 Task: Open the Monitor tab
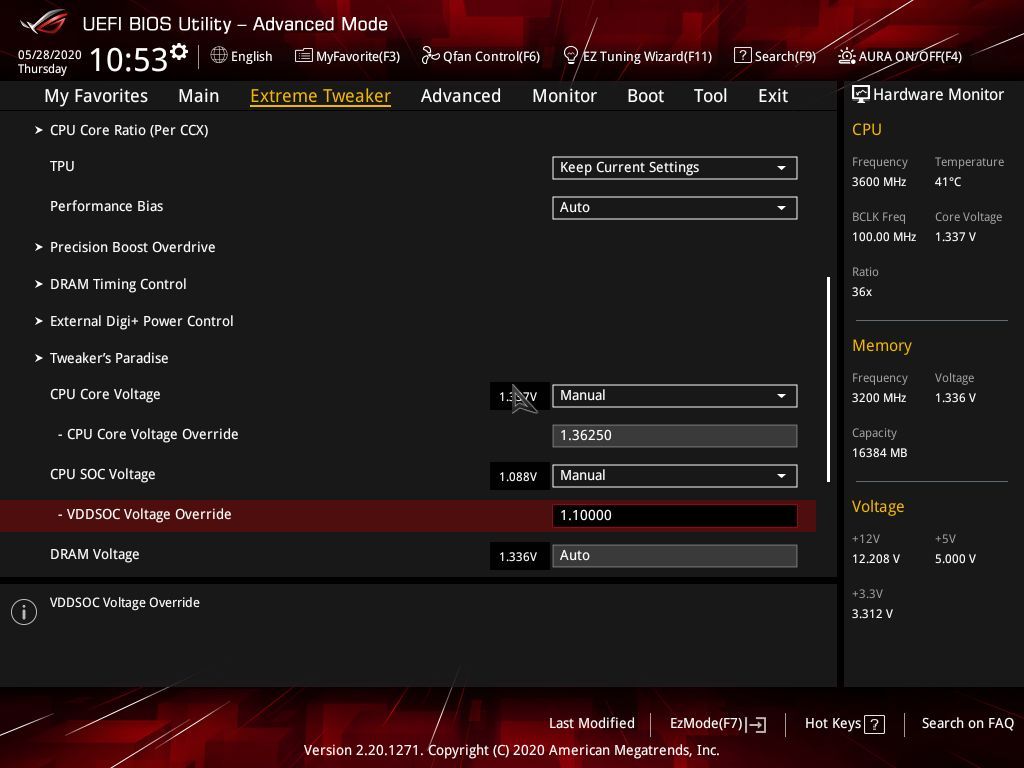pos(564,96)
